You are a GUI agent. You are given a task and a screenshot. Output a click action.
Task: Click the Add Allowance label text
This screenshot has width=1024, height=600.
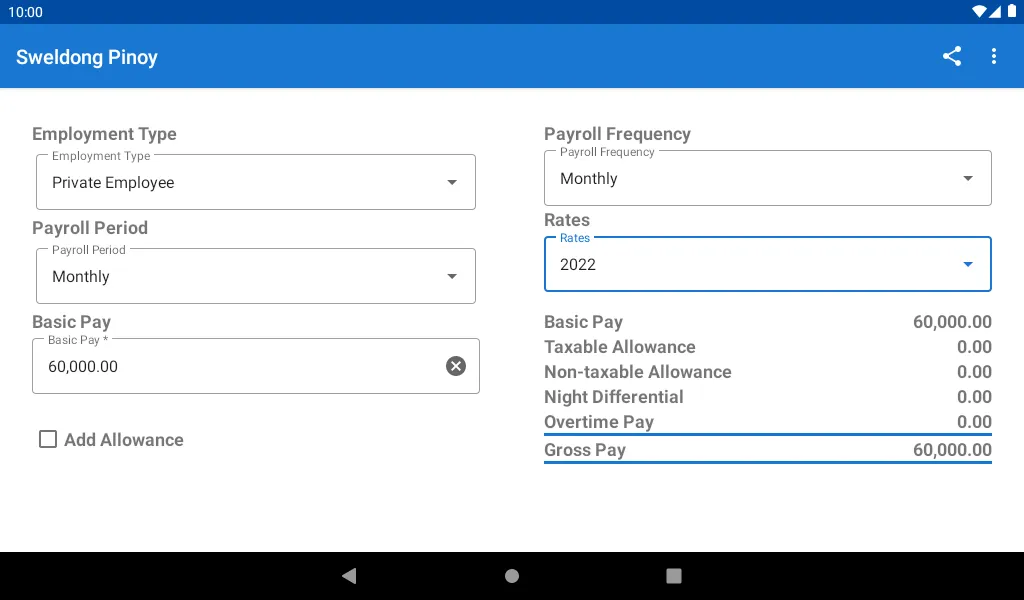(x=123, y=439)
